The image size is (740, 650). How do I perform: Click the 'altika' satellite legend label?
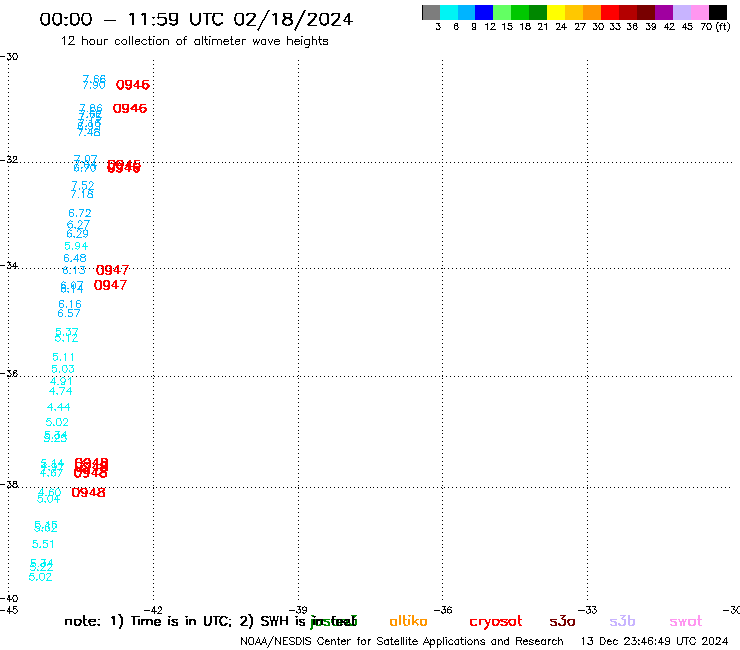pyautogui.click(x=408, y=621)
